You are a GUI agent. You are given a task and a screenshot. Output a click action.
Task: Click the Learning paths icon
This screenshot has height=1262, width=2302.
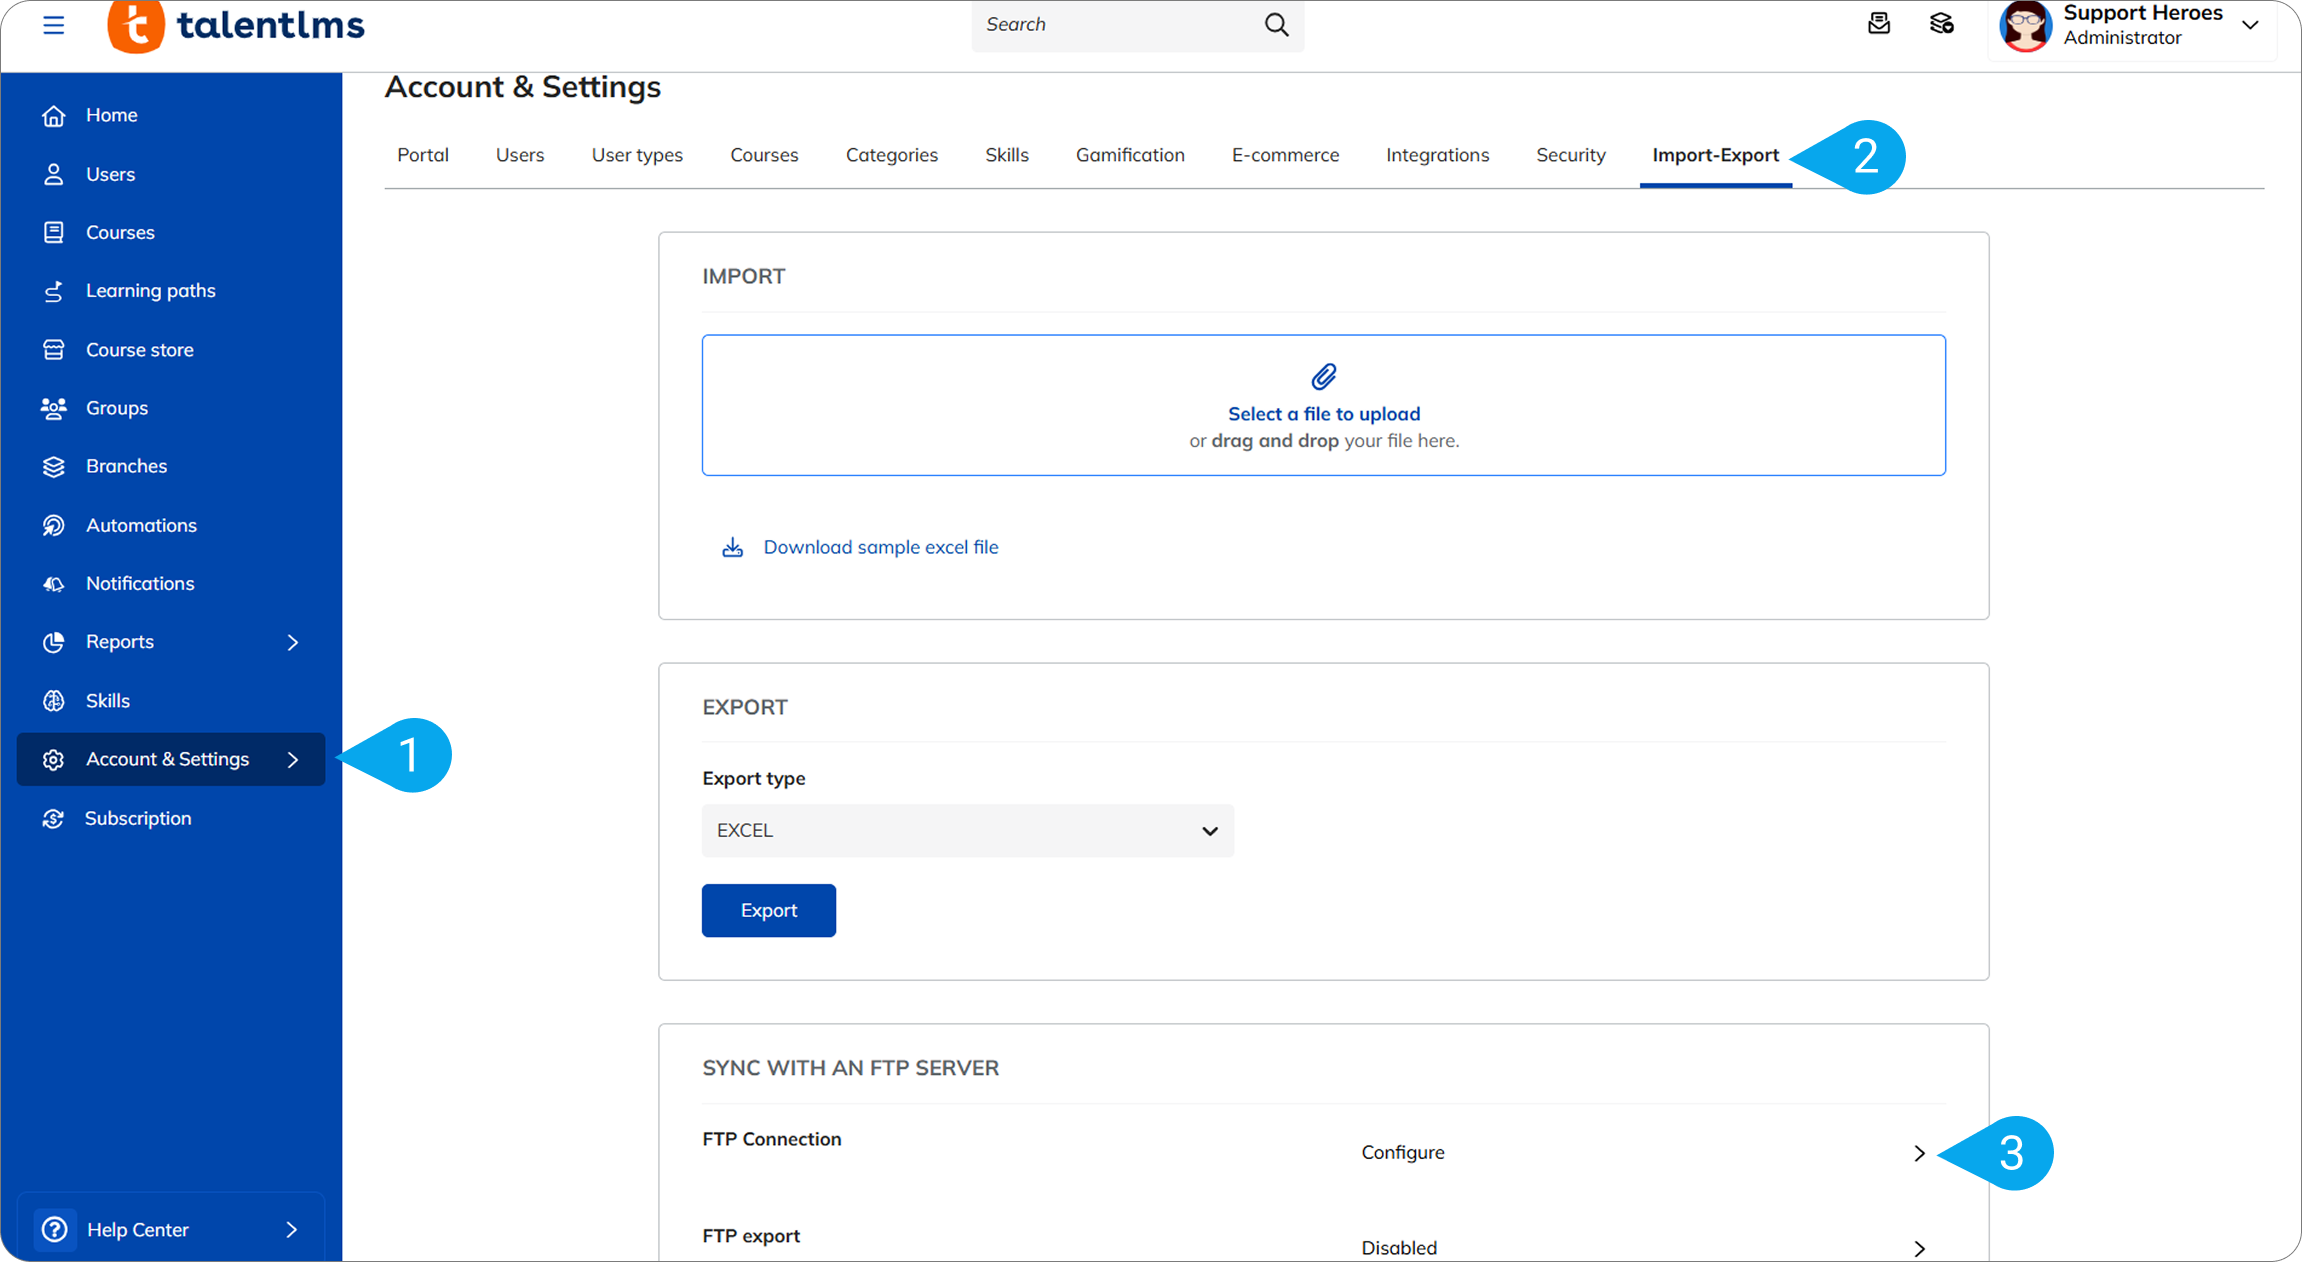(x=54, y=291)
